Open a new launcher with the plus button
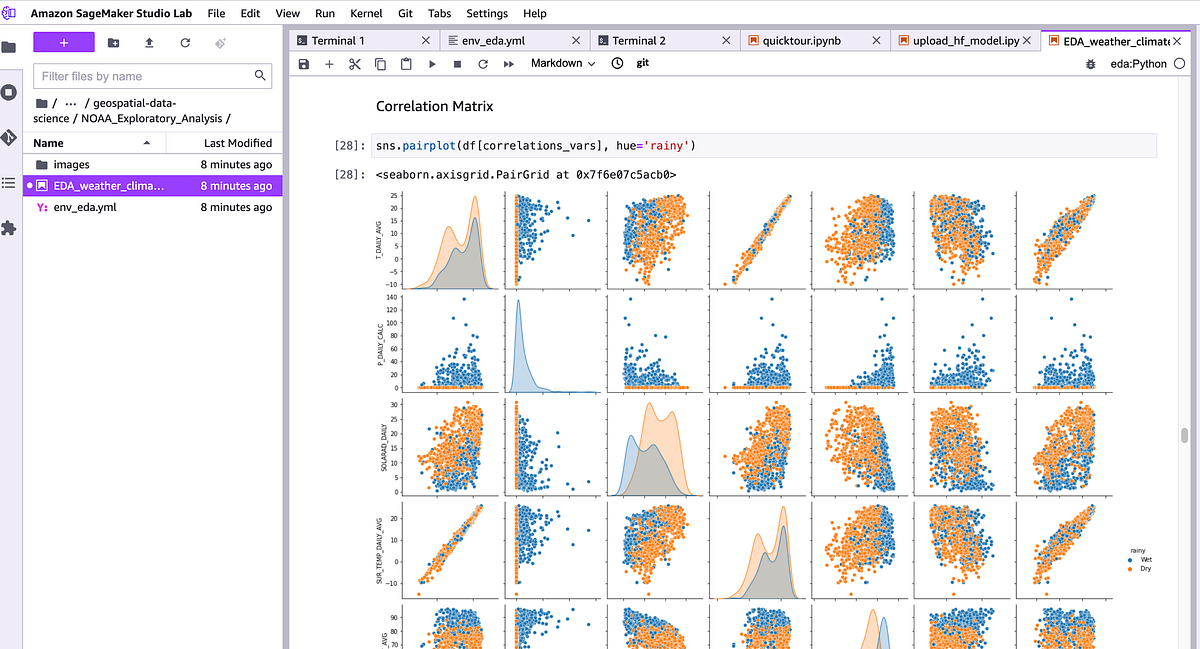 pyautogui.click(x=62, y=41)
